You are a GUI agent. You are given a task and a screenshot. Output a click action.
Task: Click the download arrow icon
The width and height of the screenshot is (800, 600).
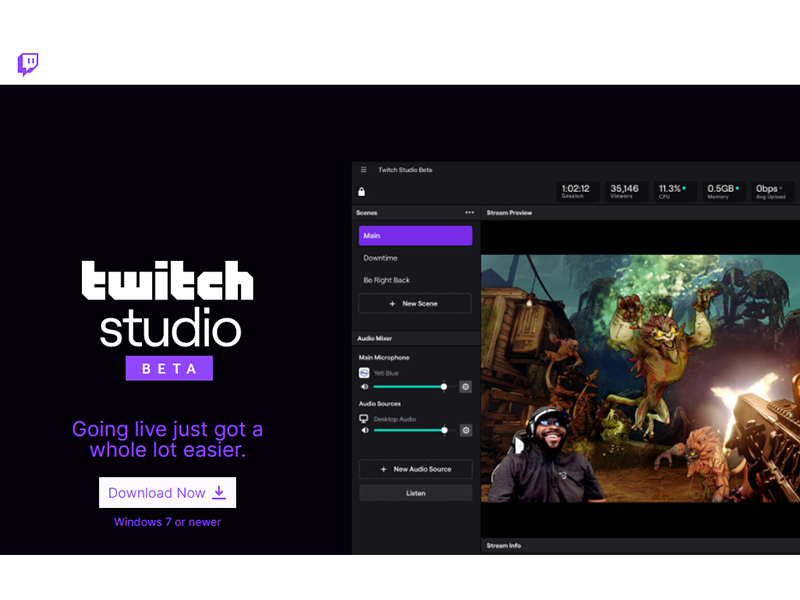(x=219, y=492)
